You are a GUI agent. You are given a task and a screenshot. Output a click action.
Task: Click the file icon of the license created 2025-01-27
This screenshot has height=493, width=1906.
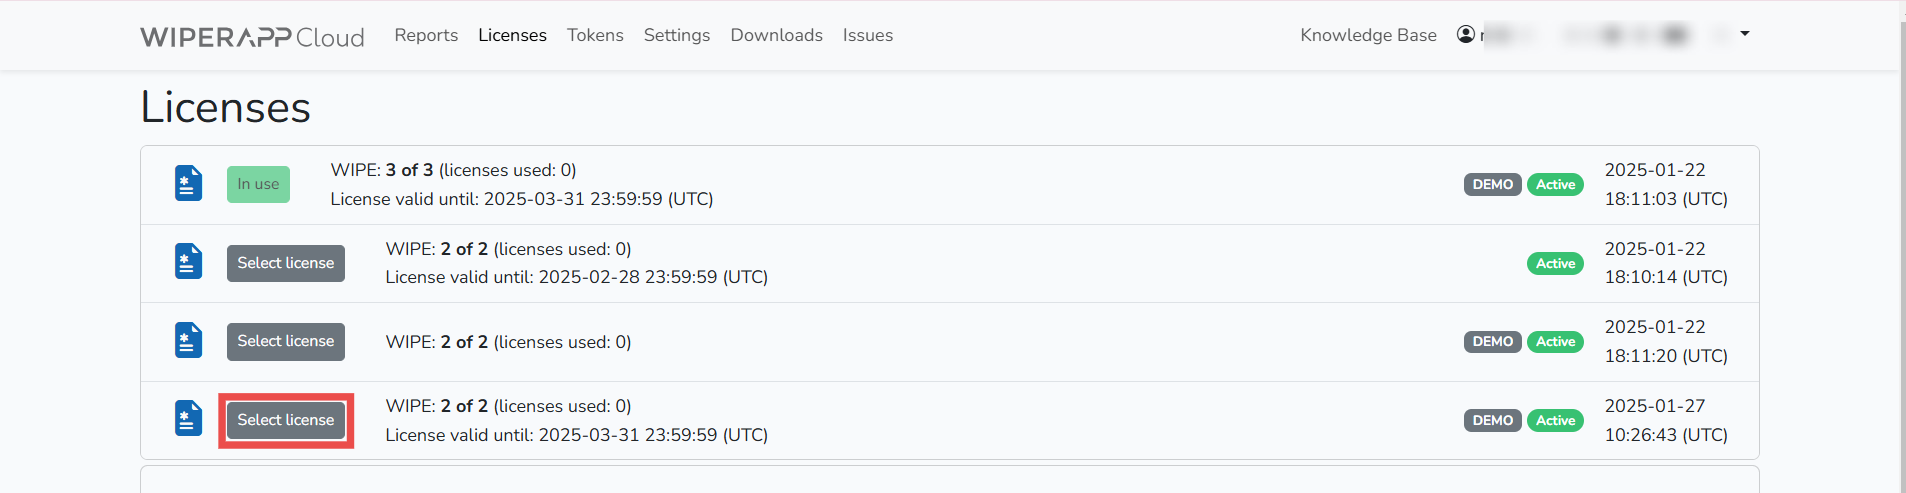click(x=188, y=419)
